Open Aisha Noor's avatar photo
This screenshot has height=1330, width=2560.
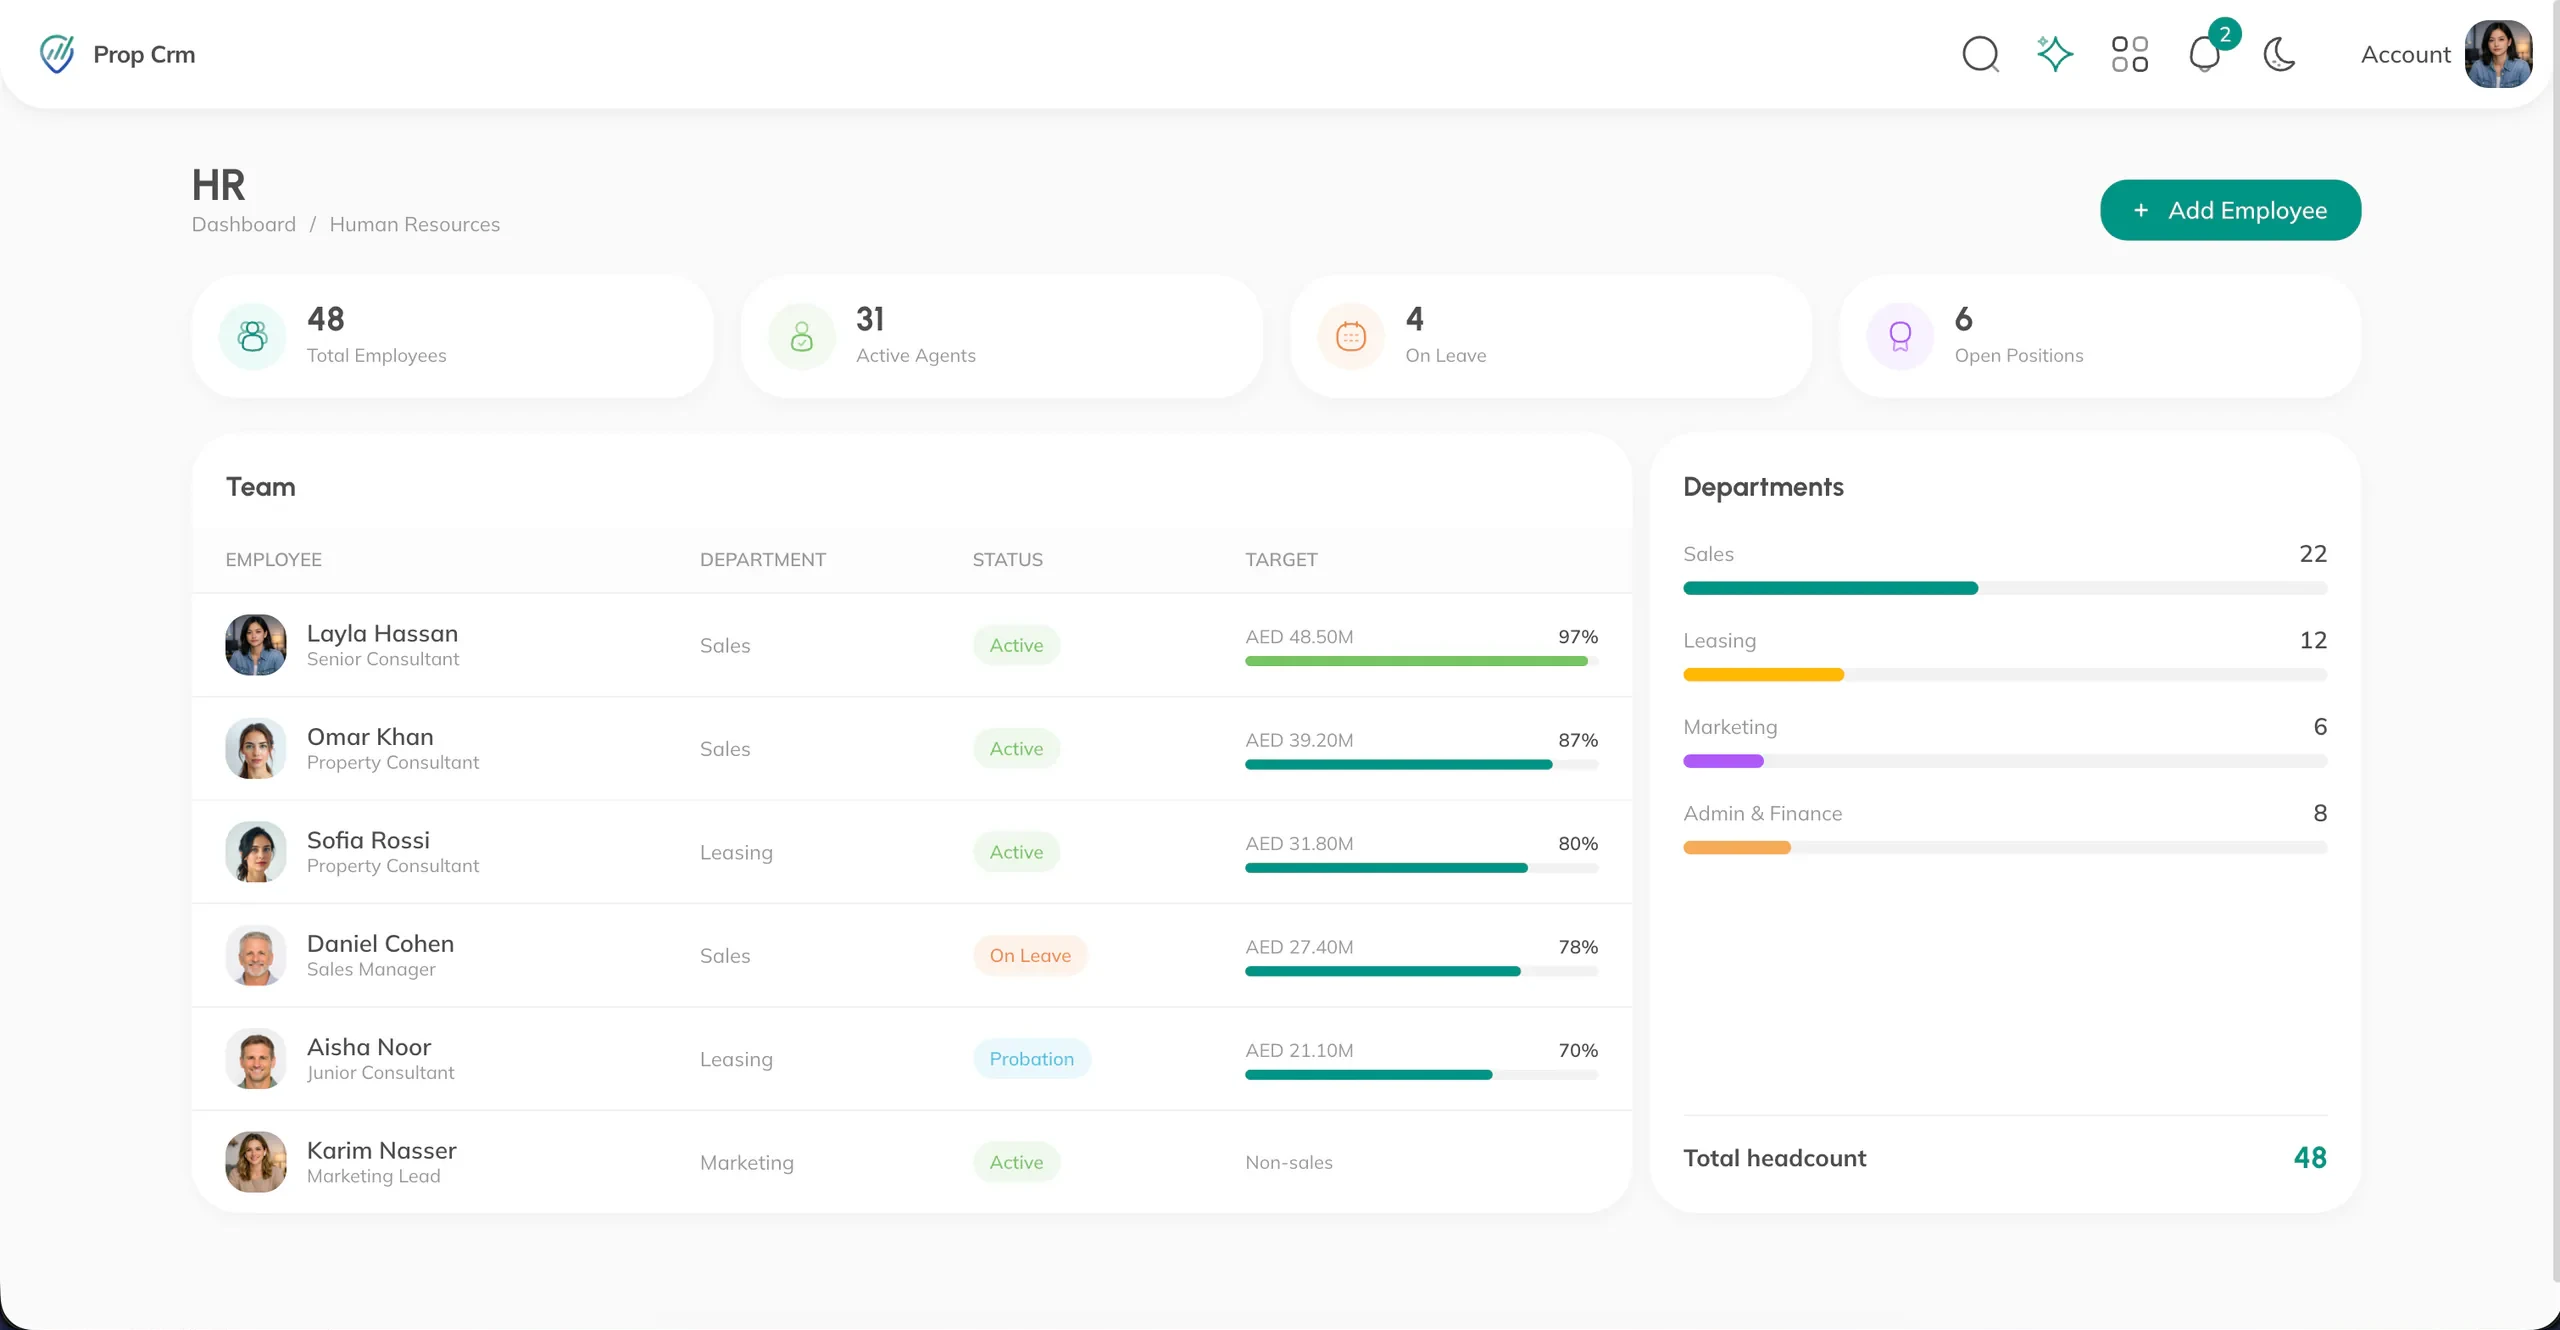pyautogui.click(x=256, y=1059)
